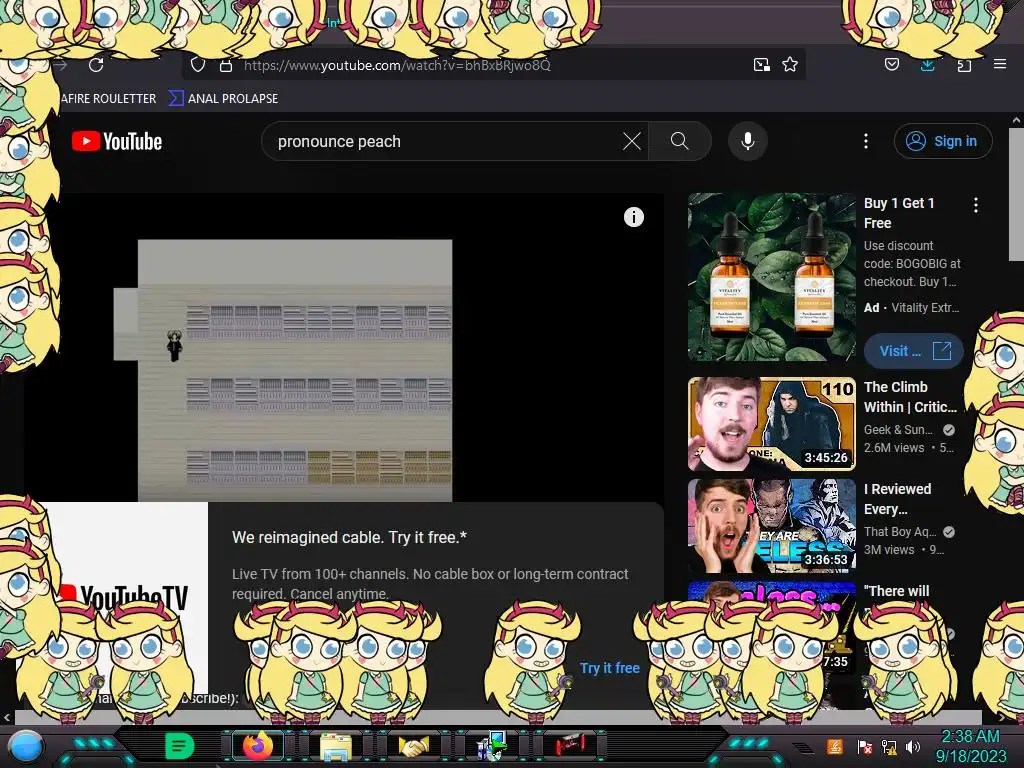Switch to Firefox in the taskbar
Viewport: 1024px width, 768px height.
258,746
